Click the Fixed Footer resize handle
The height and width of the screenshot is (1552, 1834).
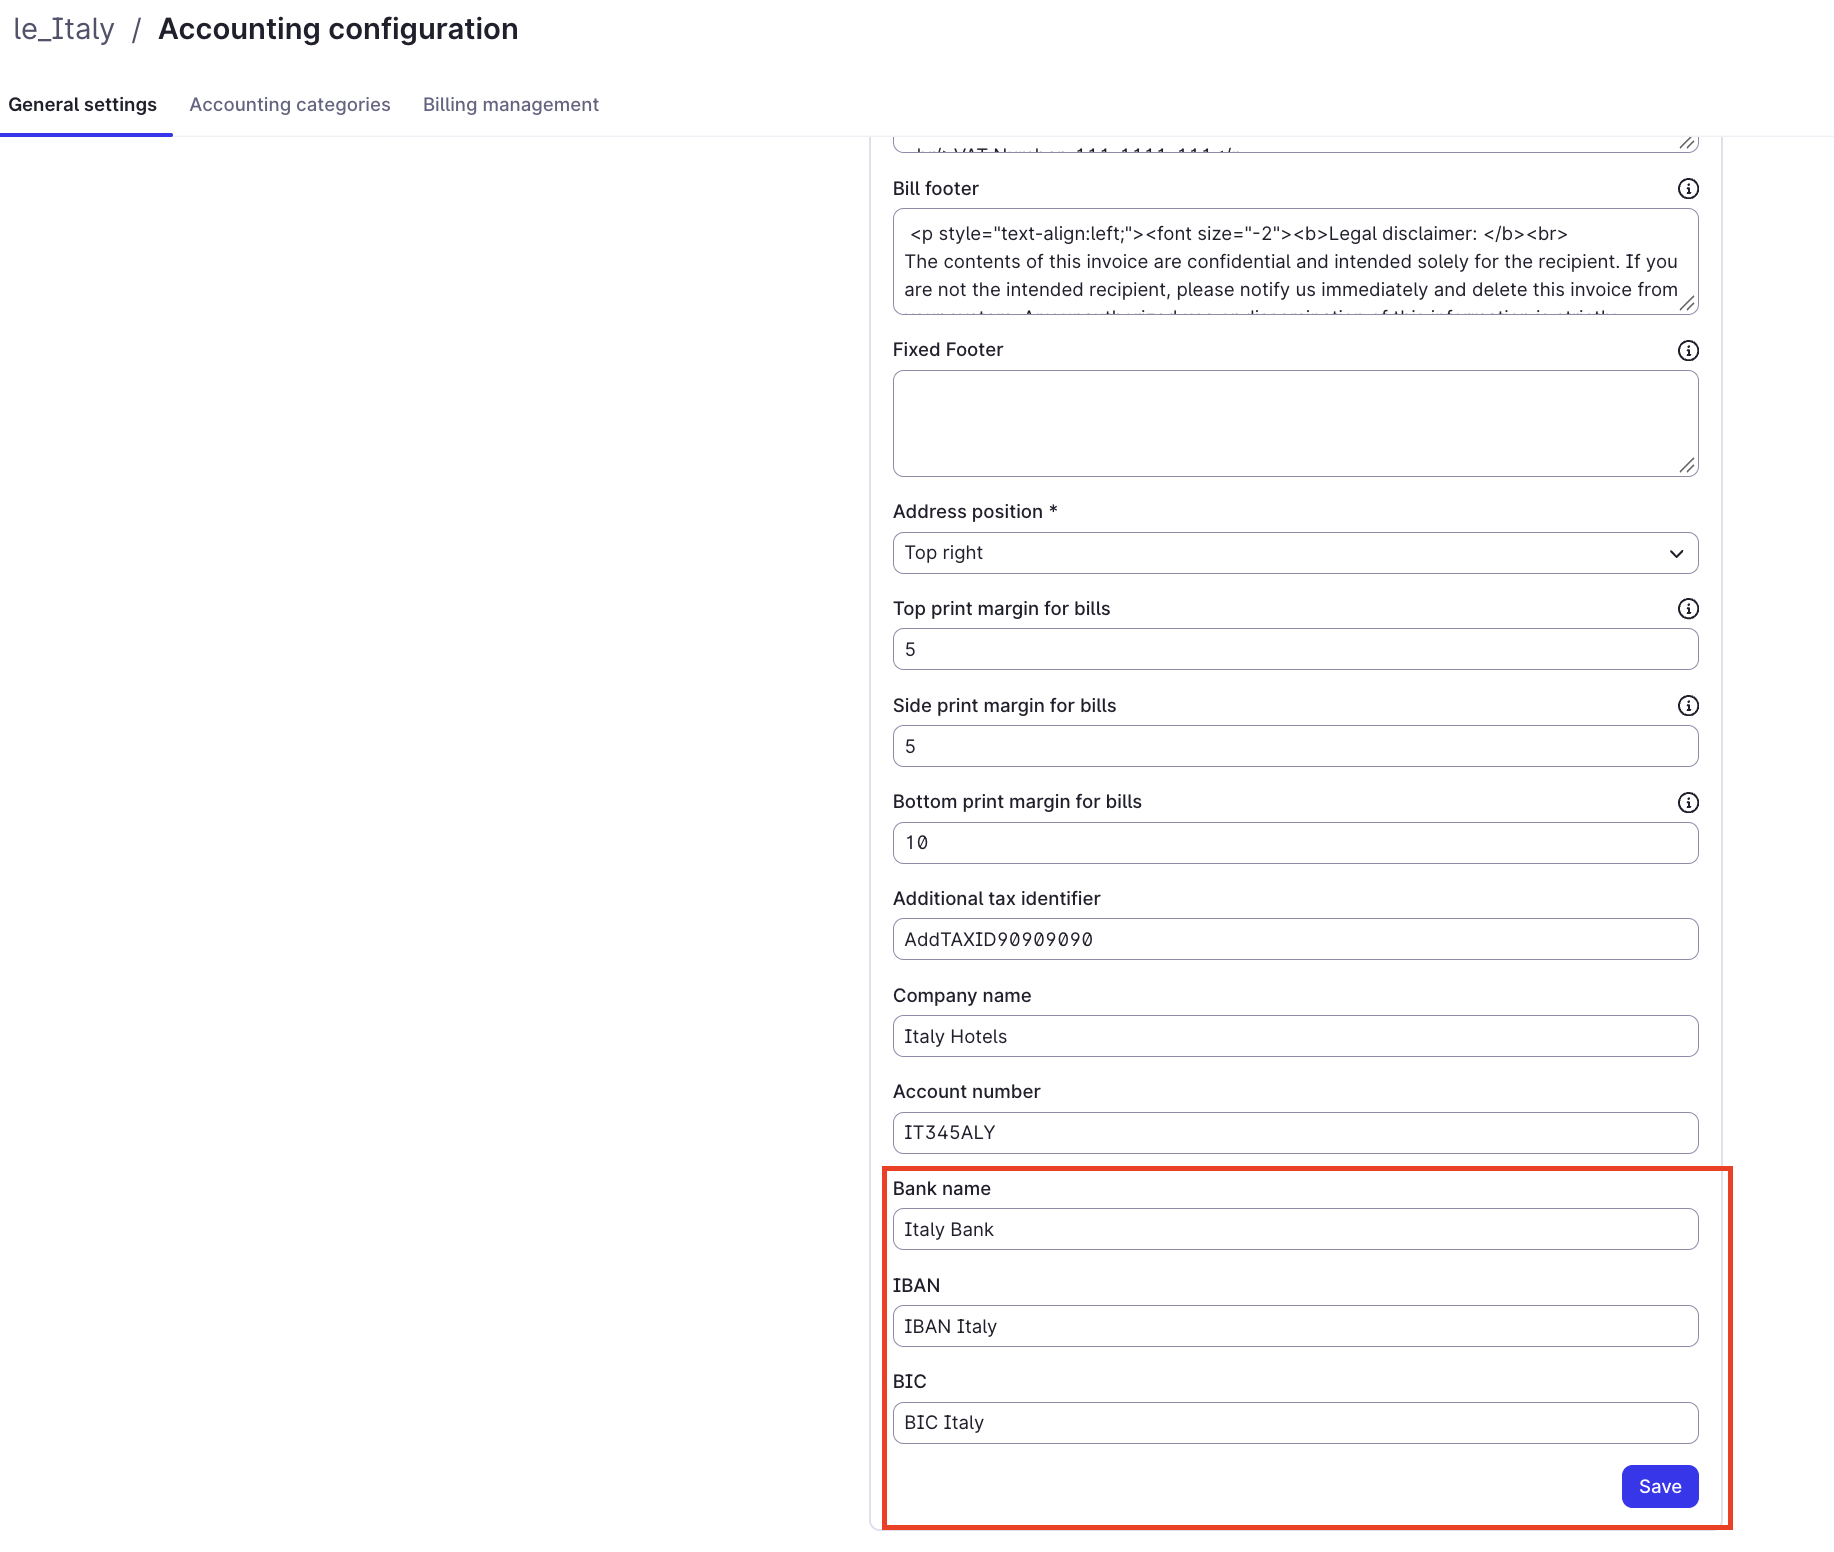[1687, 465]
